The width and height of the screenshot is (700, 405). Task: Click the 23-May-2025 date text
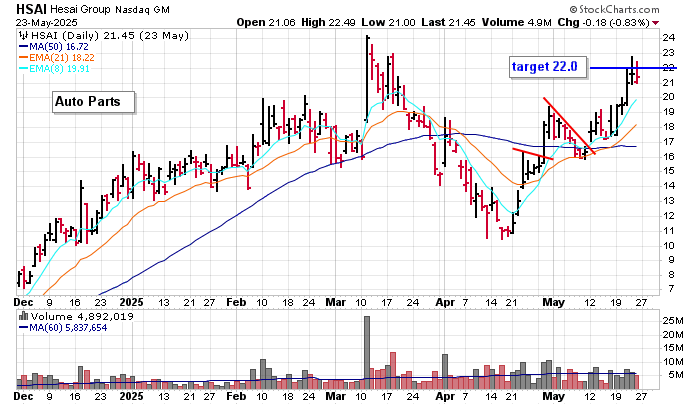[x=46, y=22]
